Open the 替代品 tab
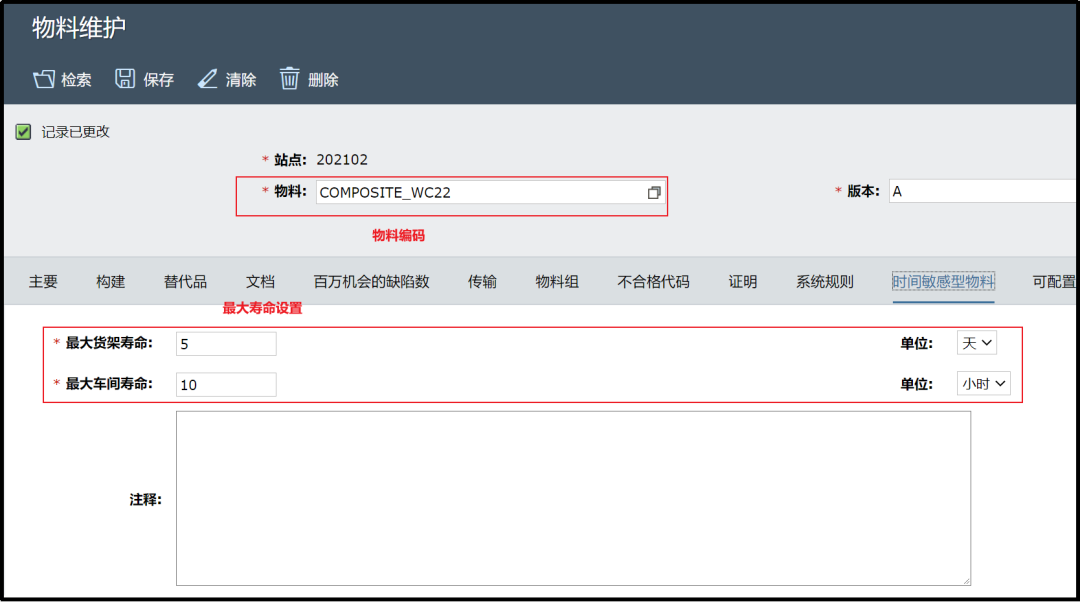The width and height of the screenshot is (1080, 602). pos(185,281)
